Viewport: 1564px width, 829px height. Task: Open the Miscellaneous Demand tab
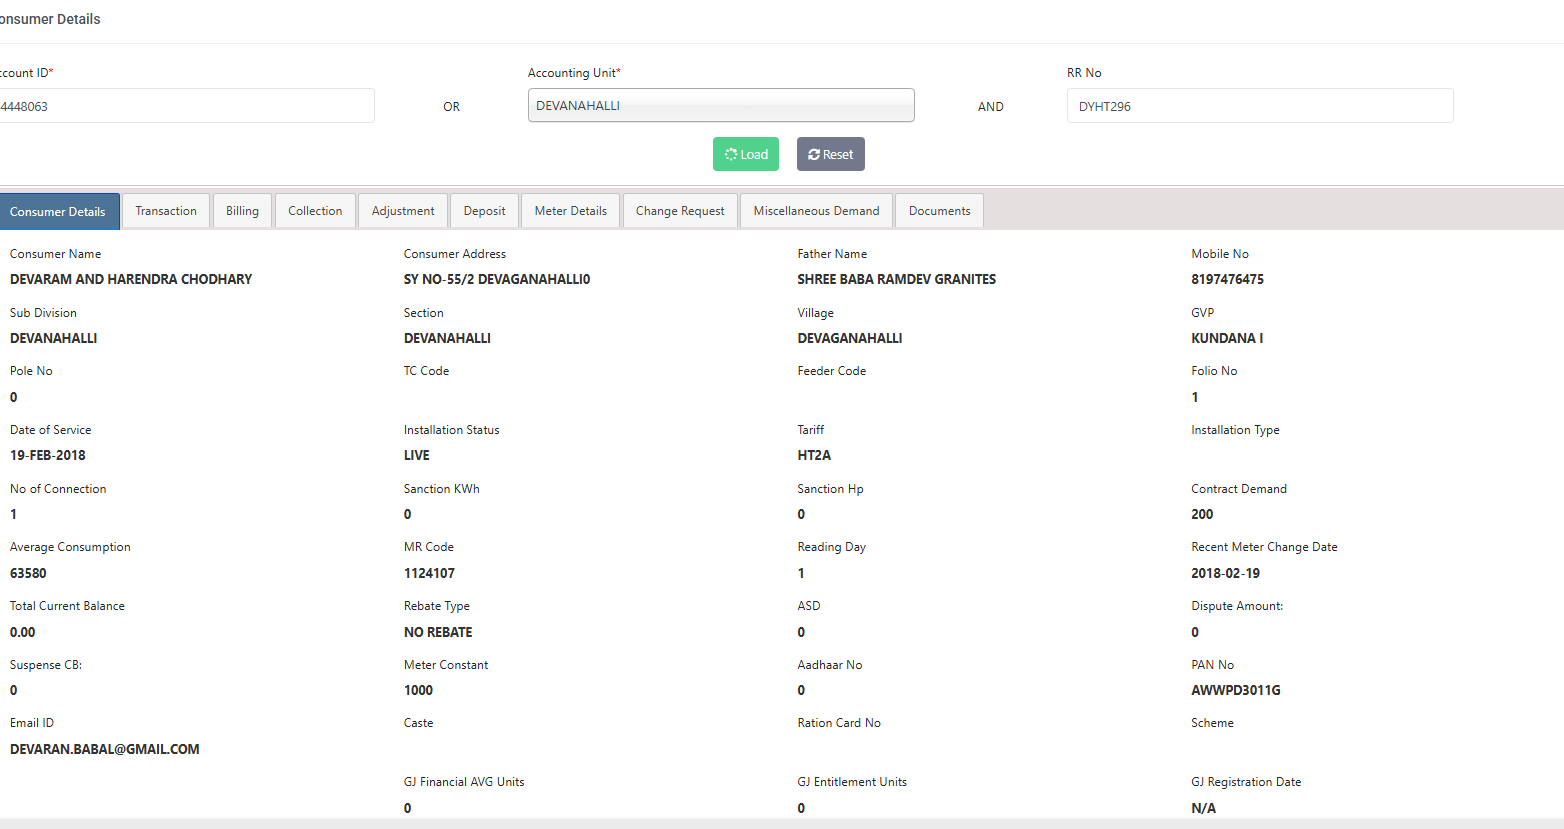817,211
